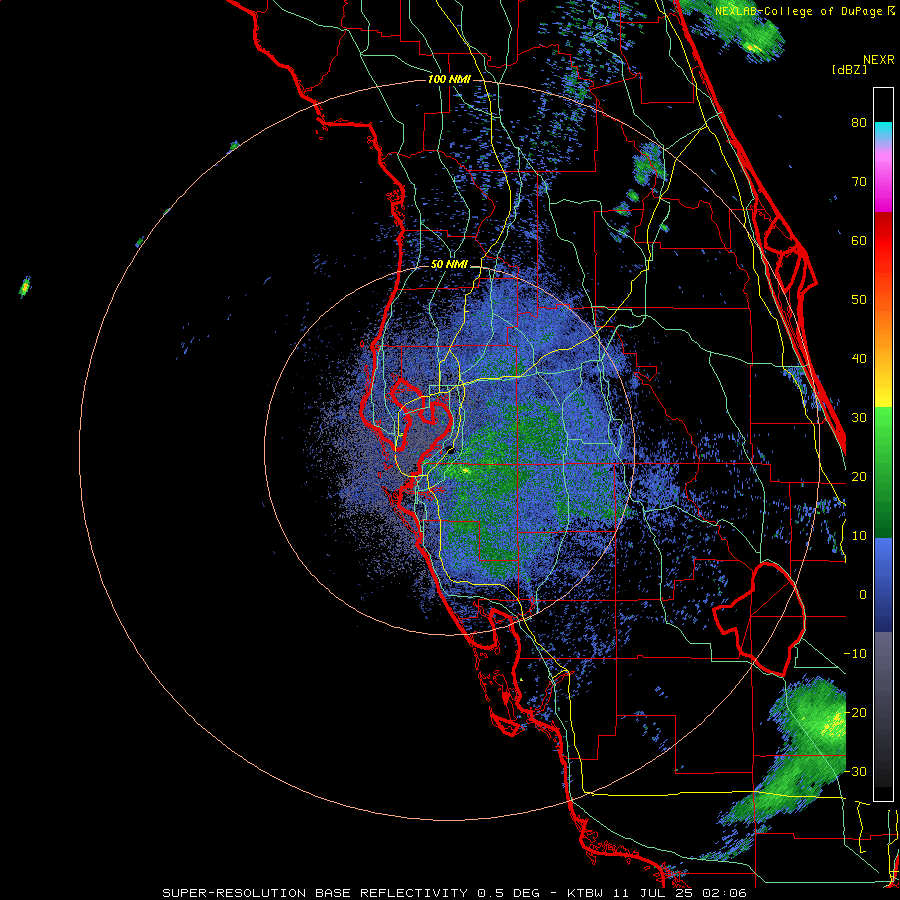Click the "KTBW" station identifier in the caption
Viewport: 900px width, 900px height.
(x=585, y=893)
